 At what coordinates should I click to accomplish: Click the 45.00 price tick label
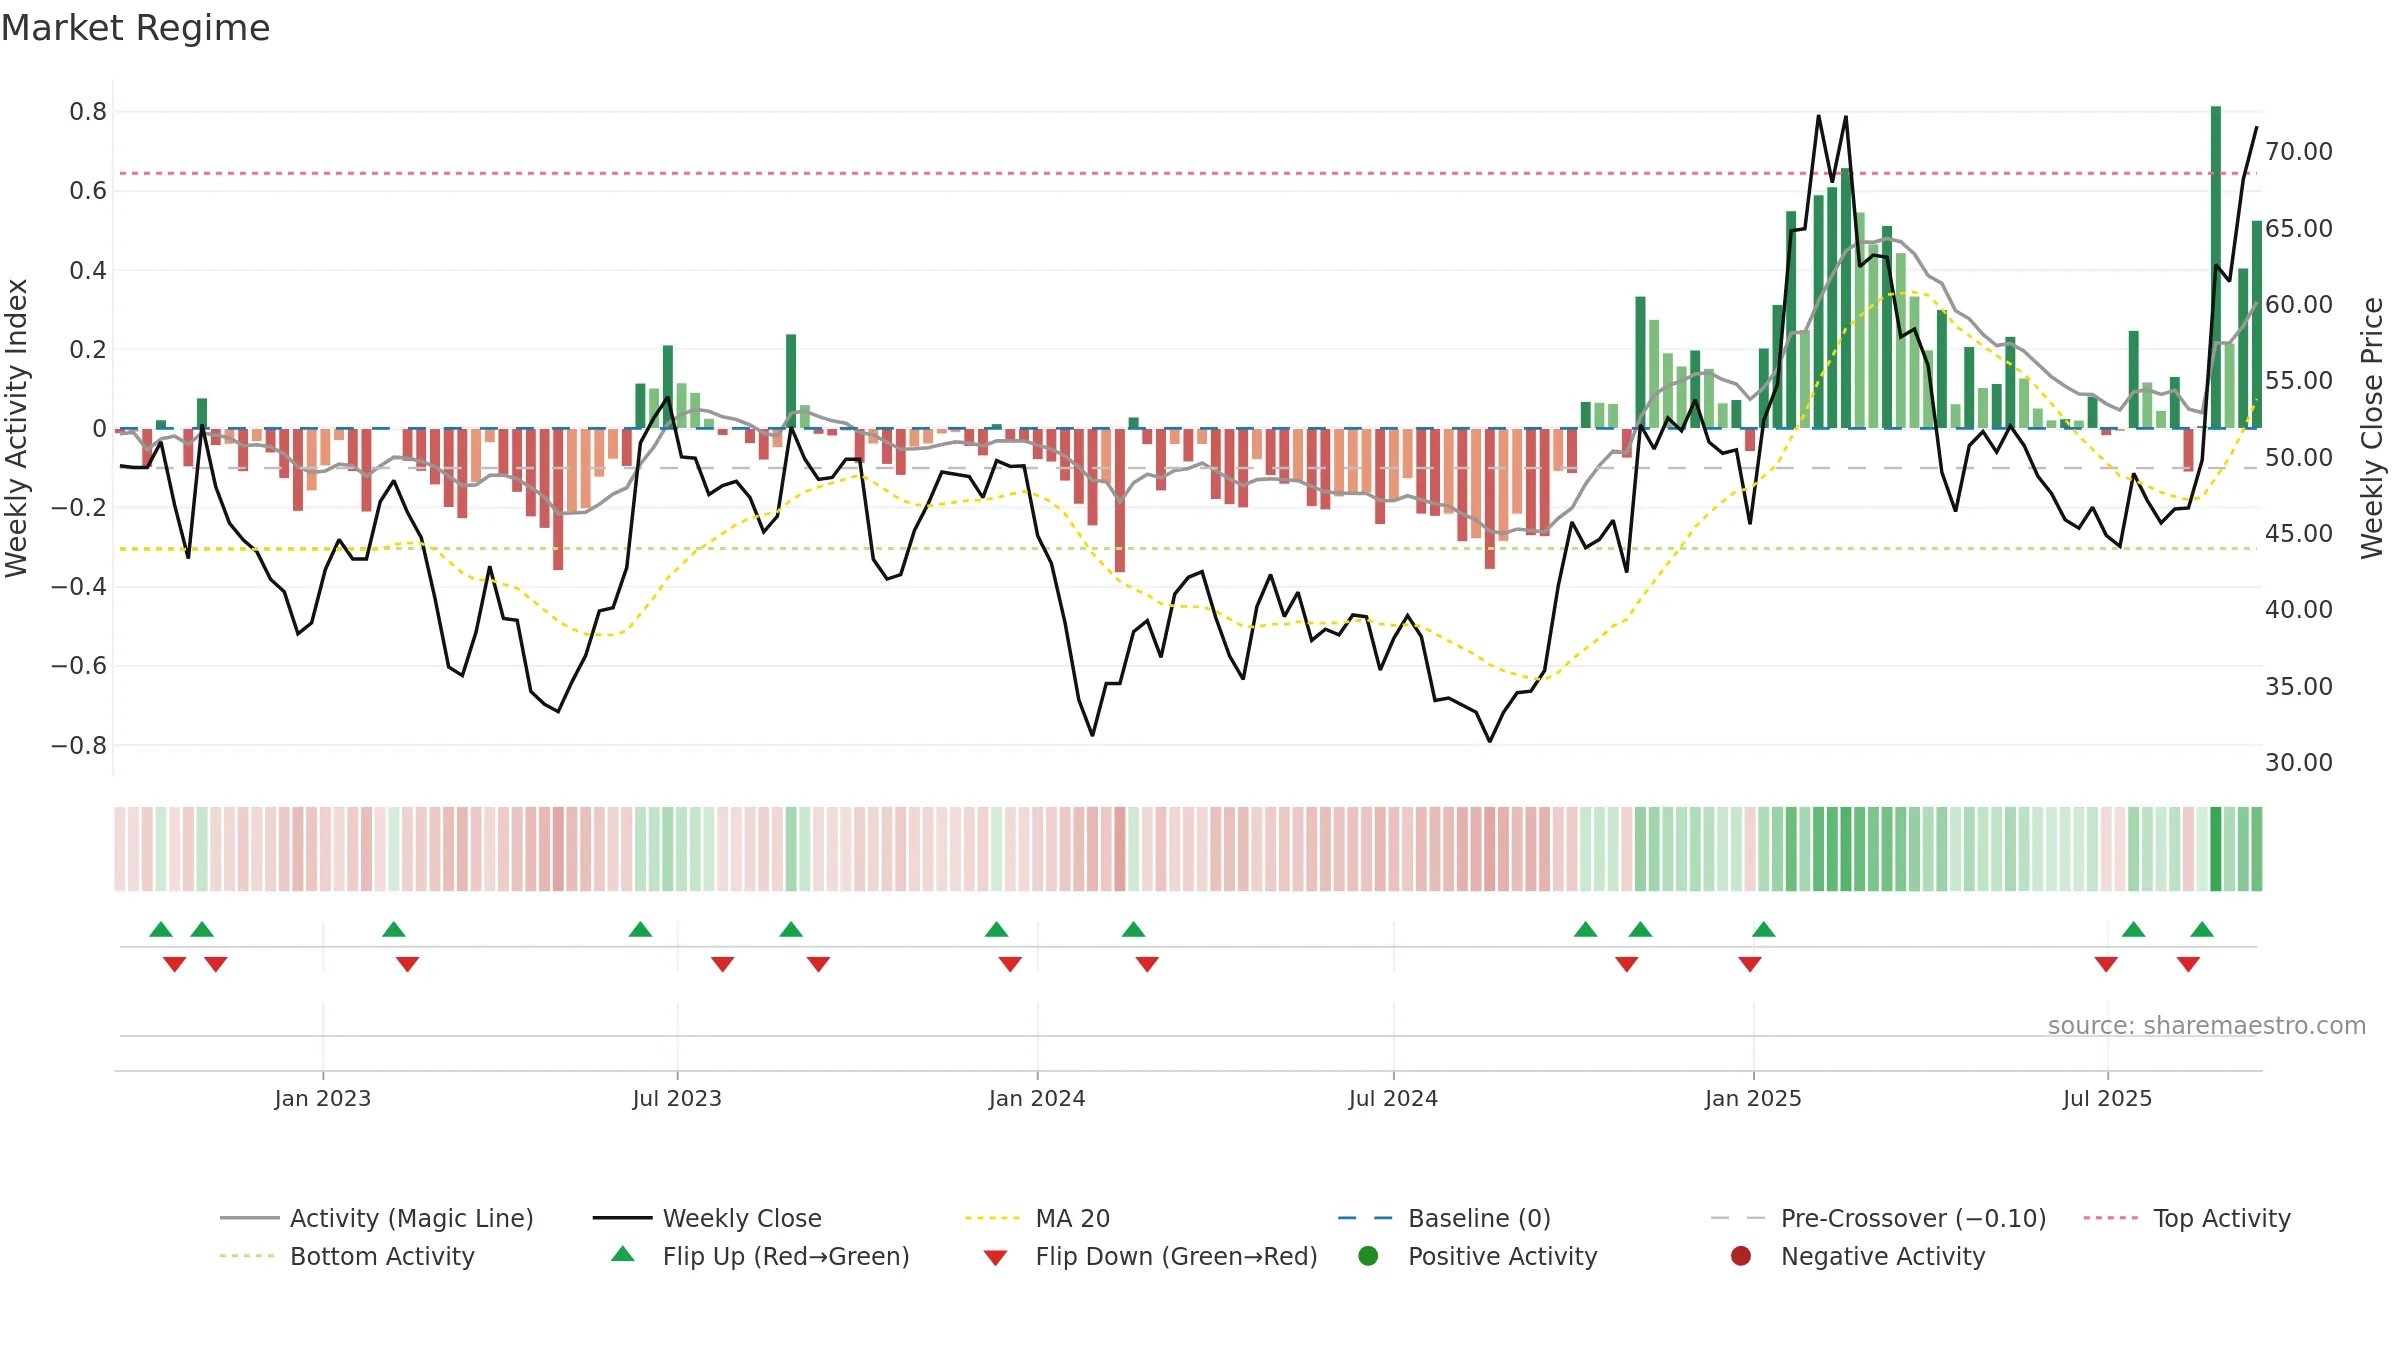[2299, 533]
